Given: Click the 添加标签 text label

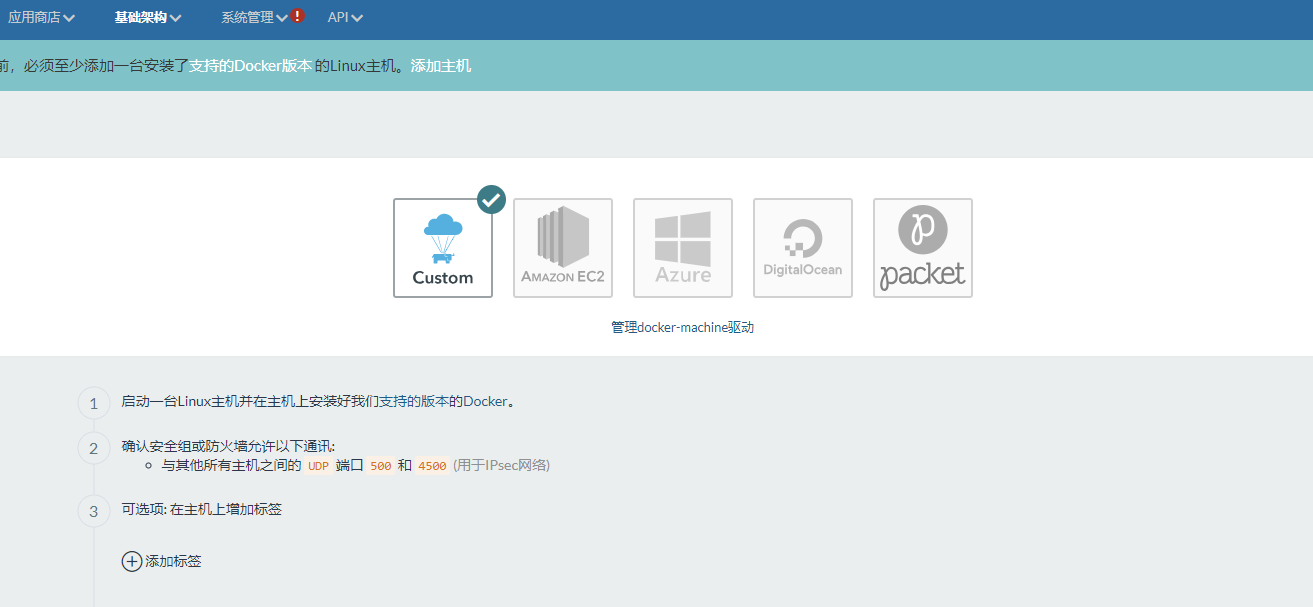Looking at the screenshot, I should click(x=174, y=561).
